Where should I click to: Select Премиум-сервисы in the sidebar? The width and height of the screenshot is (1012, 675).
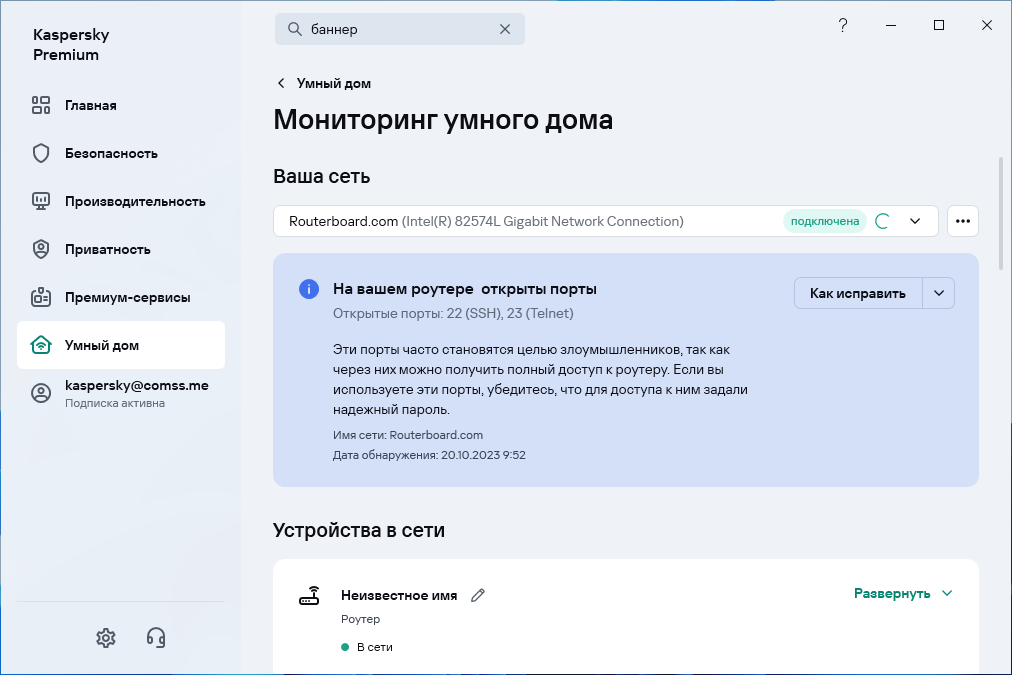click(121, 297)
